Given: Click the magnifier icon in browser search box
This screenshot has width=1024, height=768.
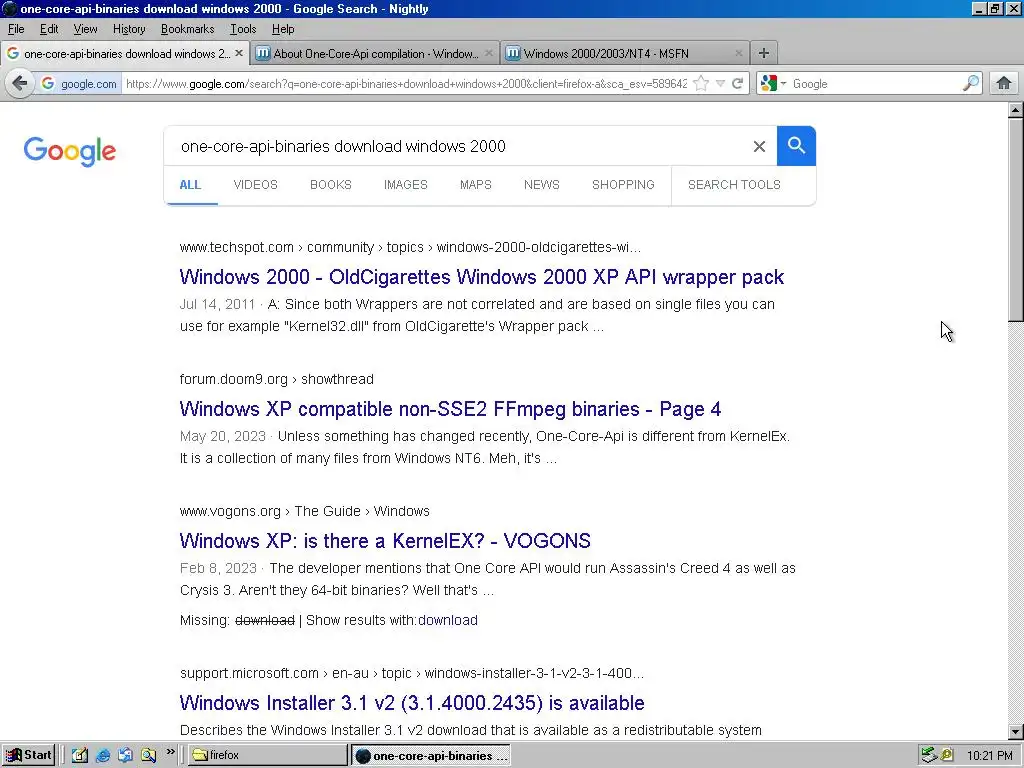Looking at the screenshot, I should [x=971, y=83].
